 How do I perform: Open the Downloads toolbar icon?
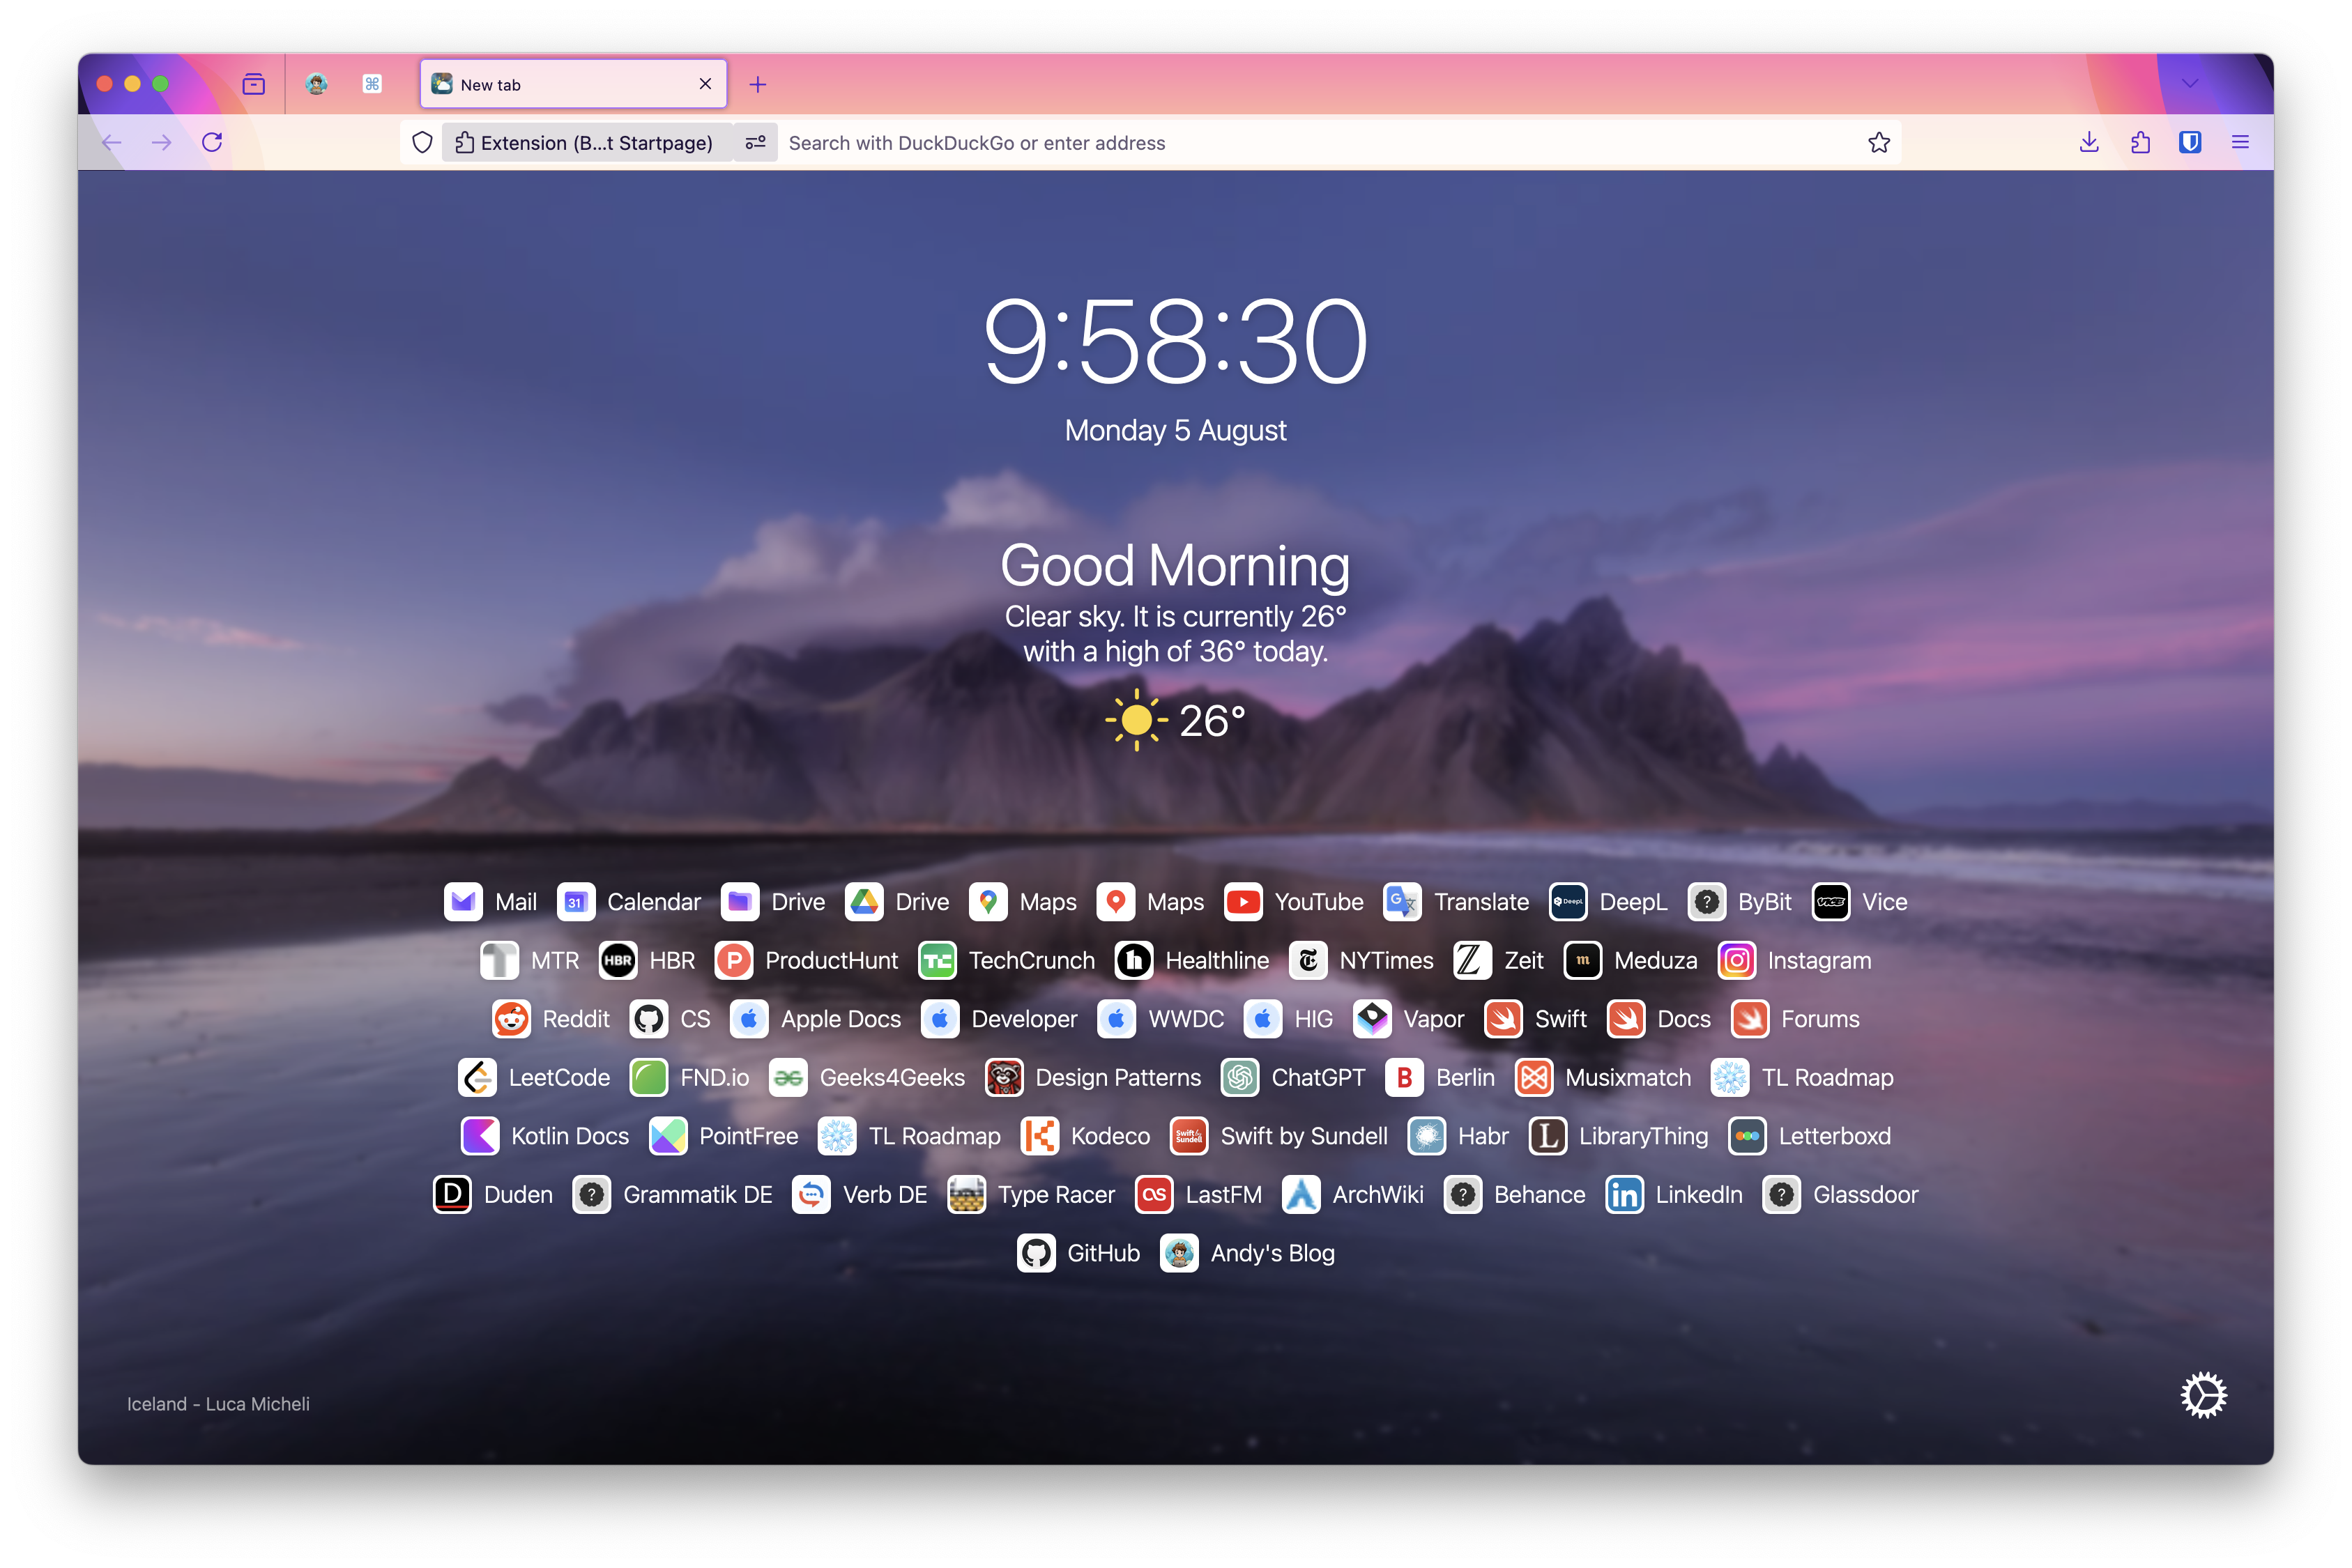tap(2089, 142)
